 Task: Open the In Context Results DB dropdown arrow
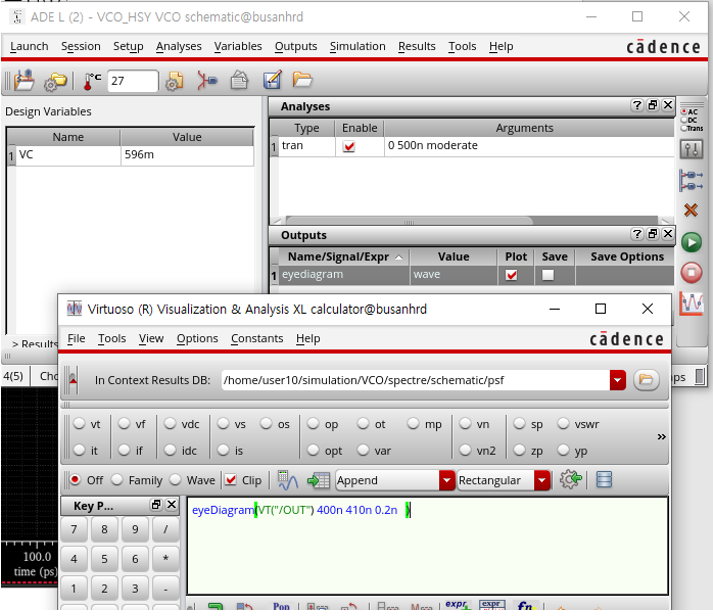(618, 380)
